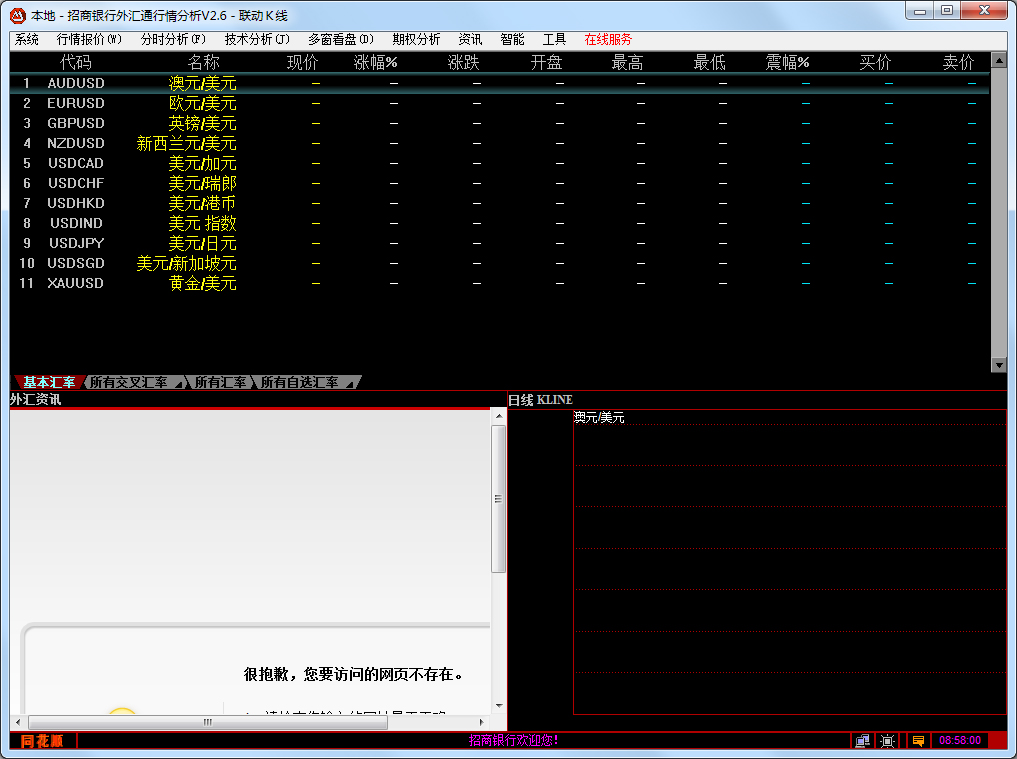This screenshot has height=759, width=1017.
Task: Click the China Merchants Bank title bar icon
Action: (18, 15)
